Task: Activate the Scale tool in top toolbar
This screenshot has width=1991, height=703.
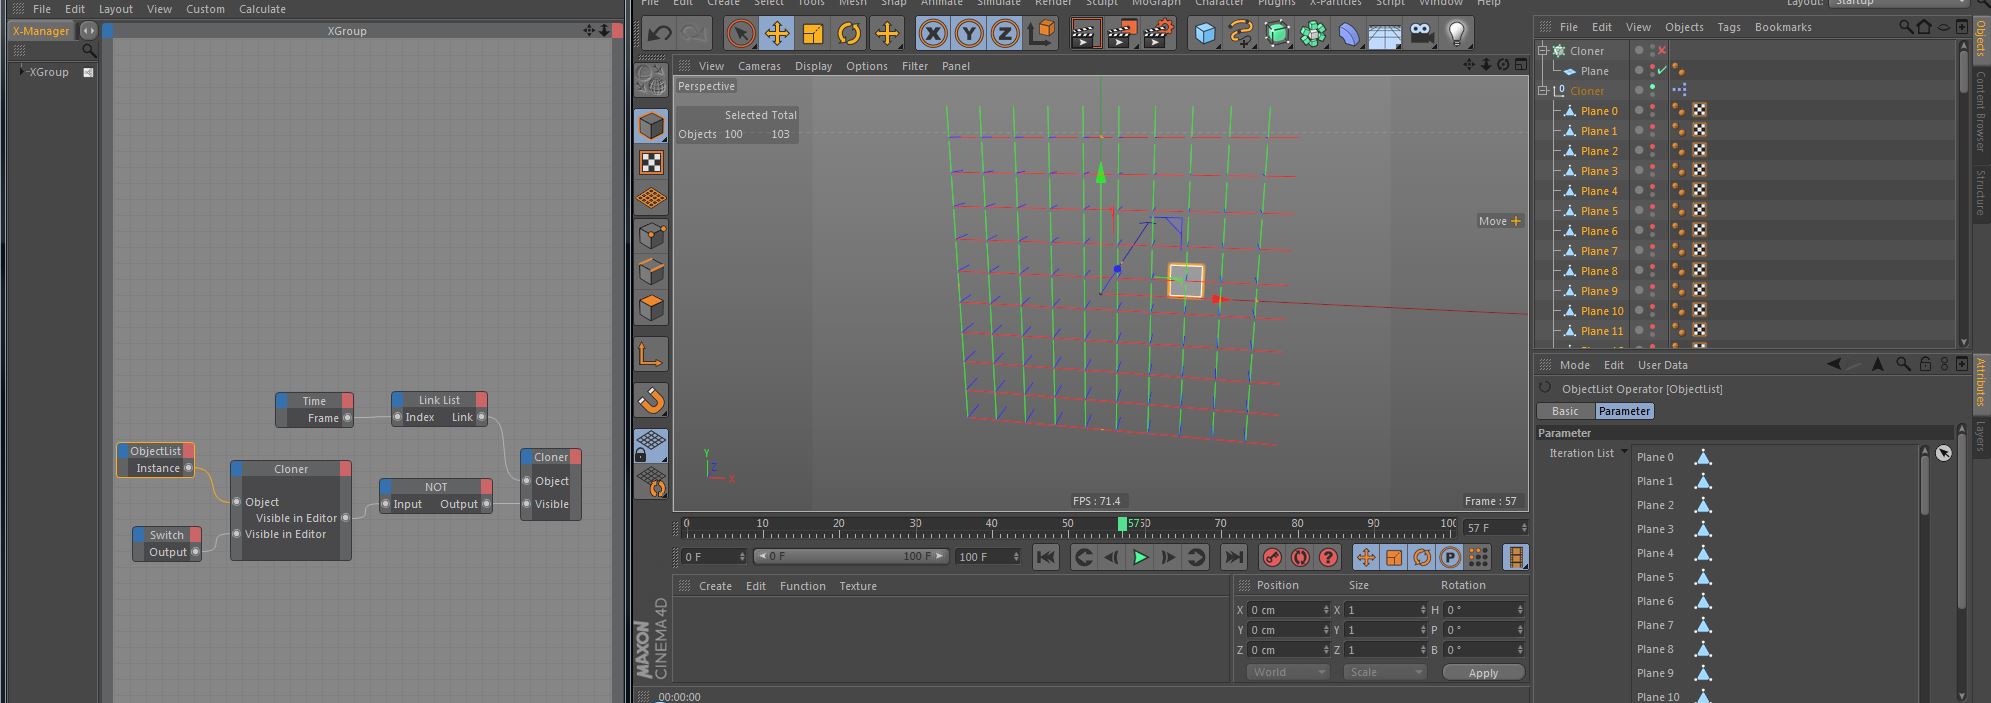Action: tap(813, 34)
